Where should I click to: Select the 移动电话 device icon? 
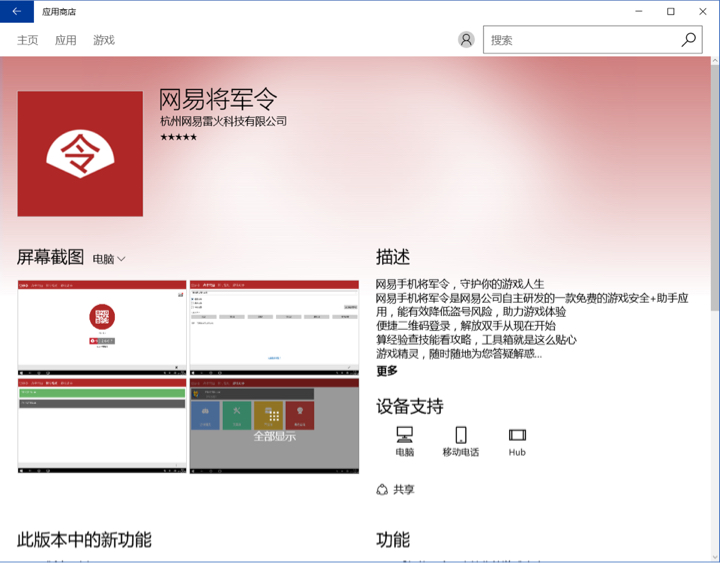461,435
